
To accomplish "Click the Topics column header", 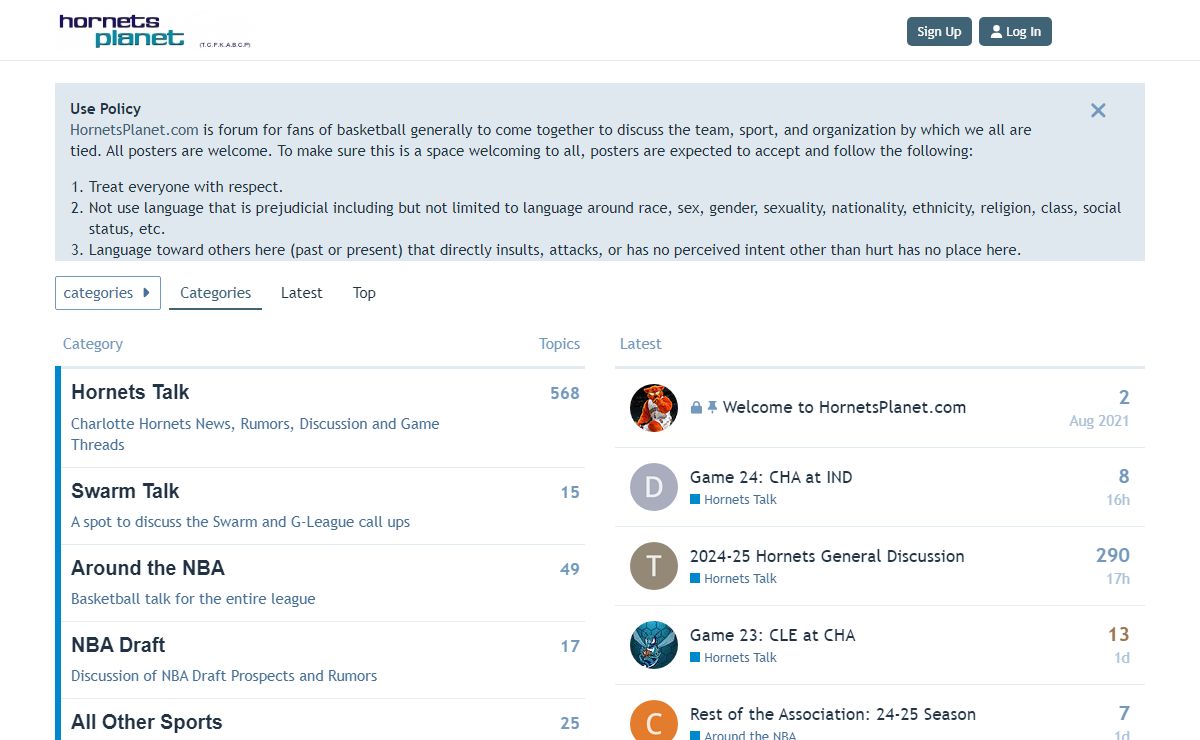I will point(559,344).
